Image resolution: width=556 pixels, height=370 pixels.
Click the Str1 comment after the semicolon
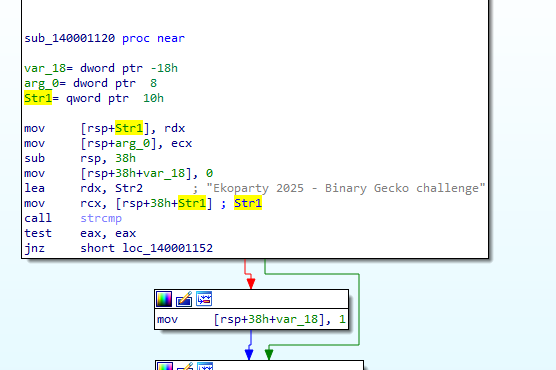(248, 203)
